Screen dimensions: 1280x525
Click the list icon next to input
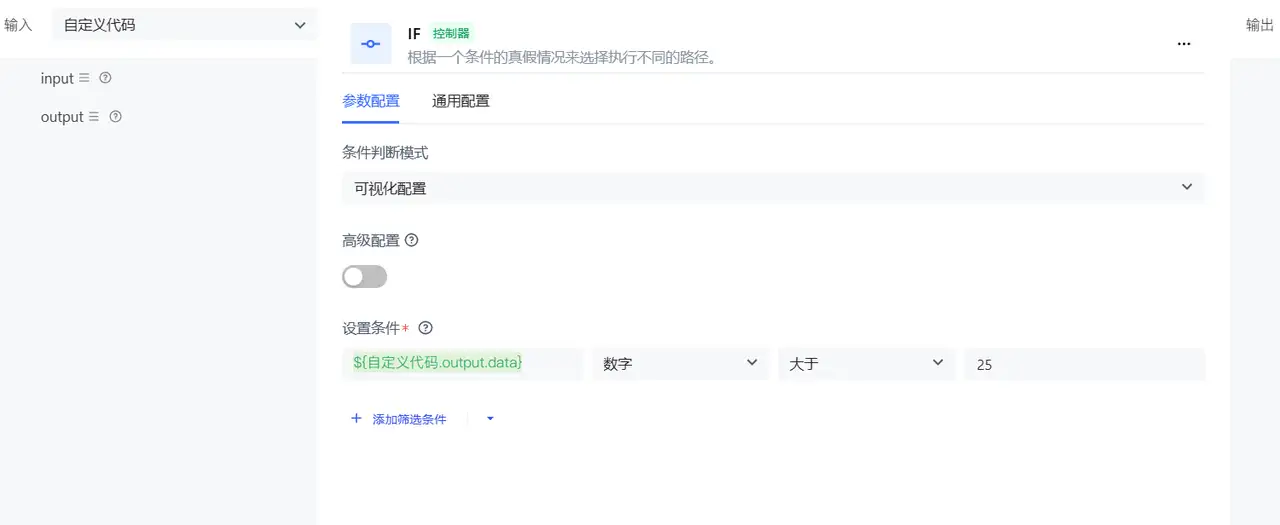[84, 78]
